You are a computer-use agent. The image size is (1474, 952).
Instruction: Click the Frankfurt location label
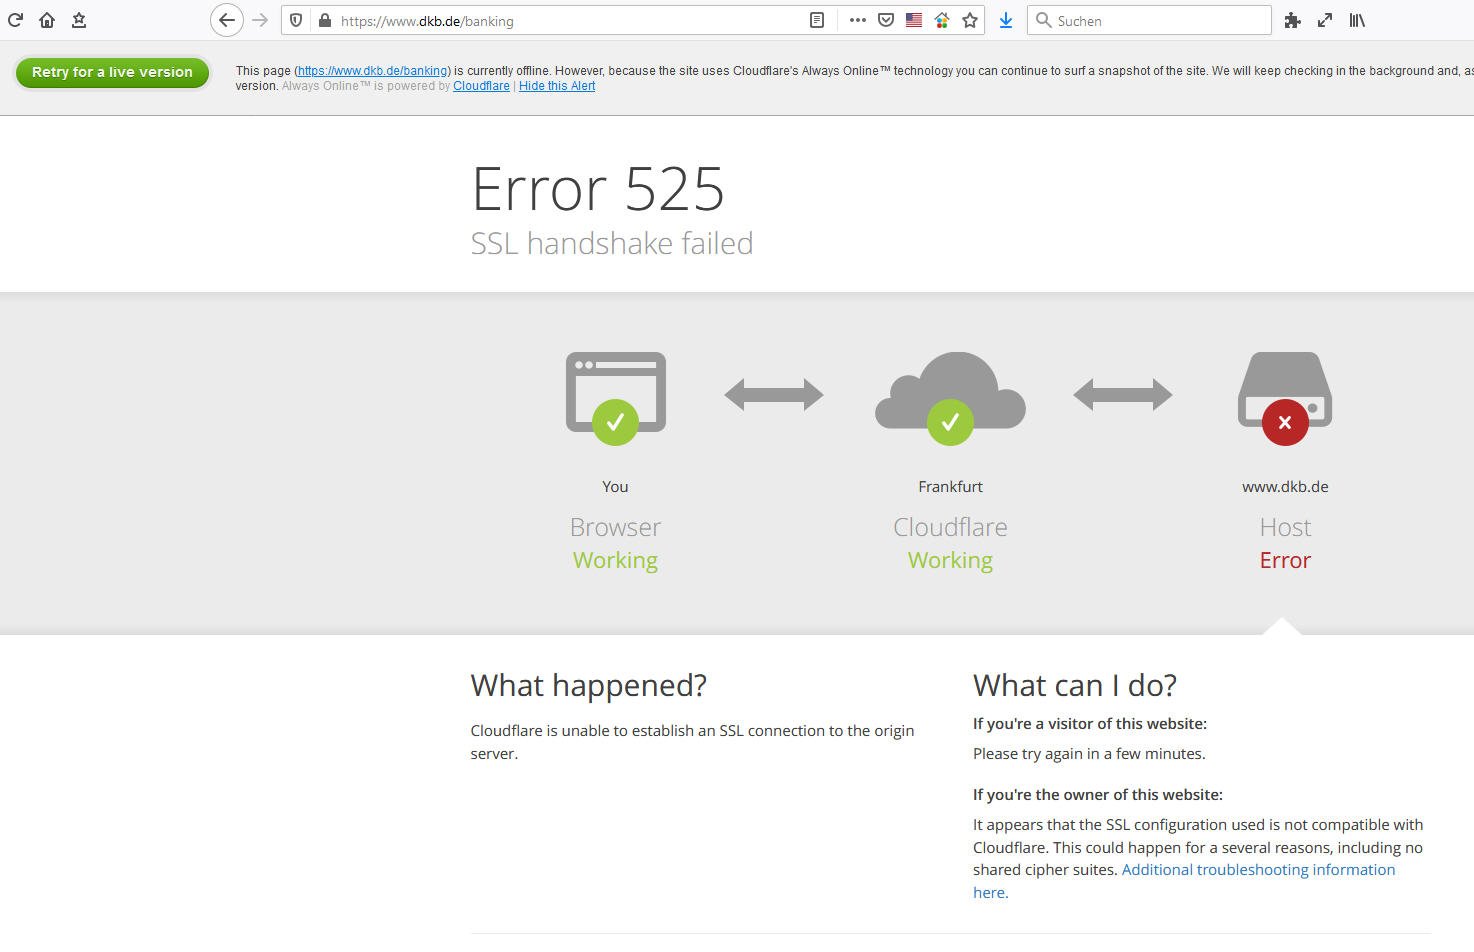coord(950,487)
